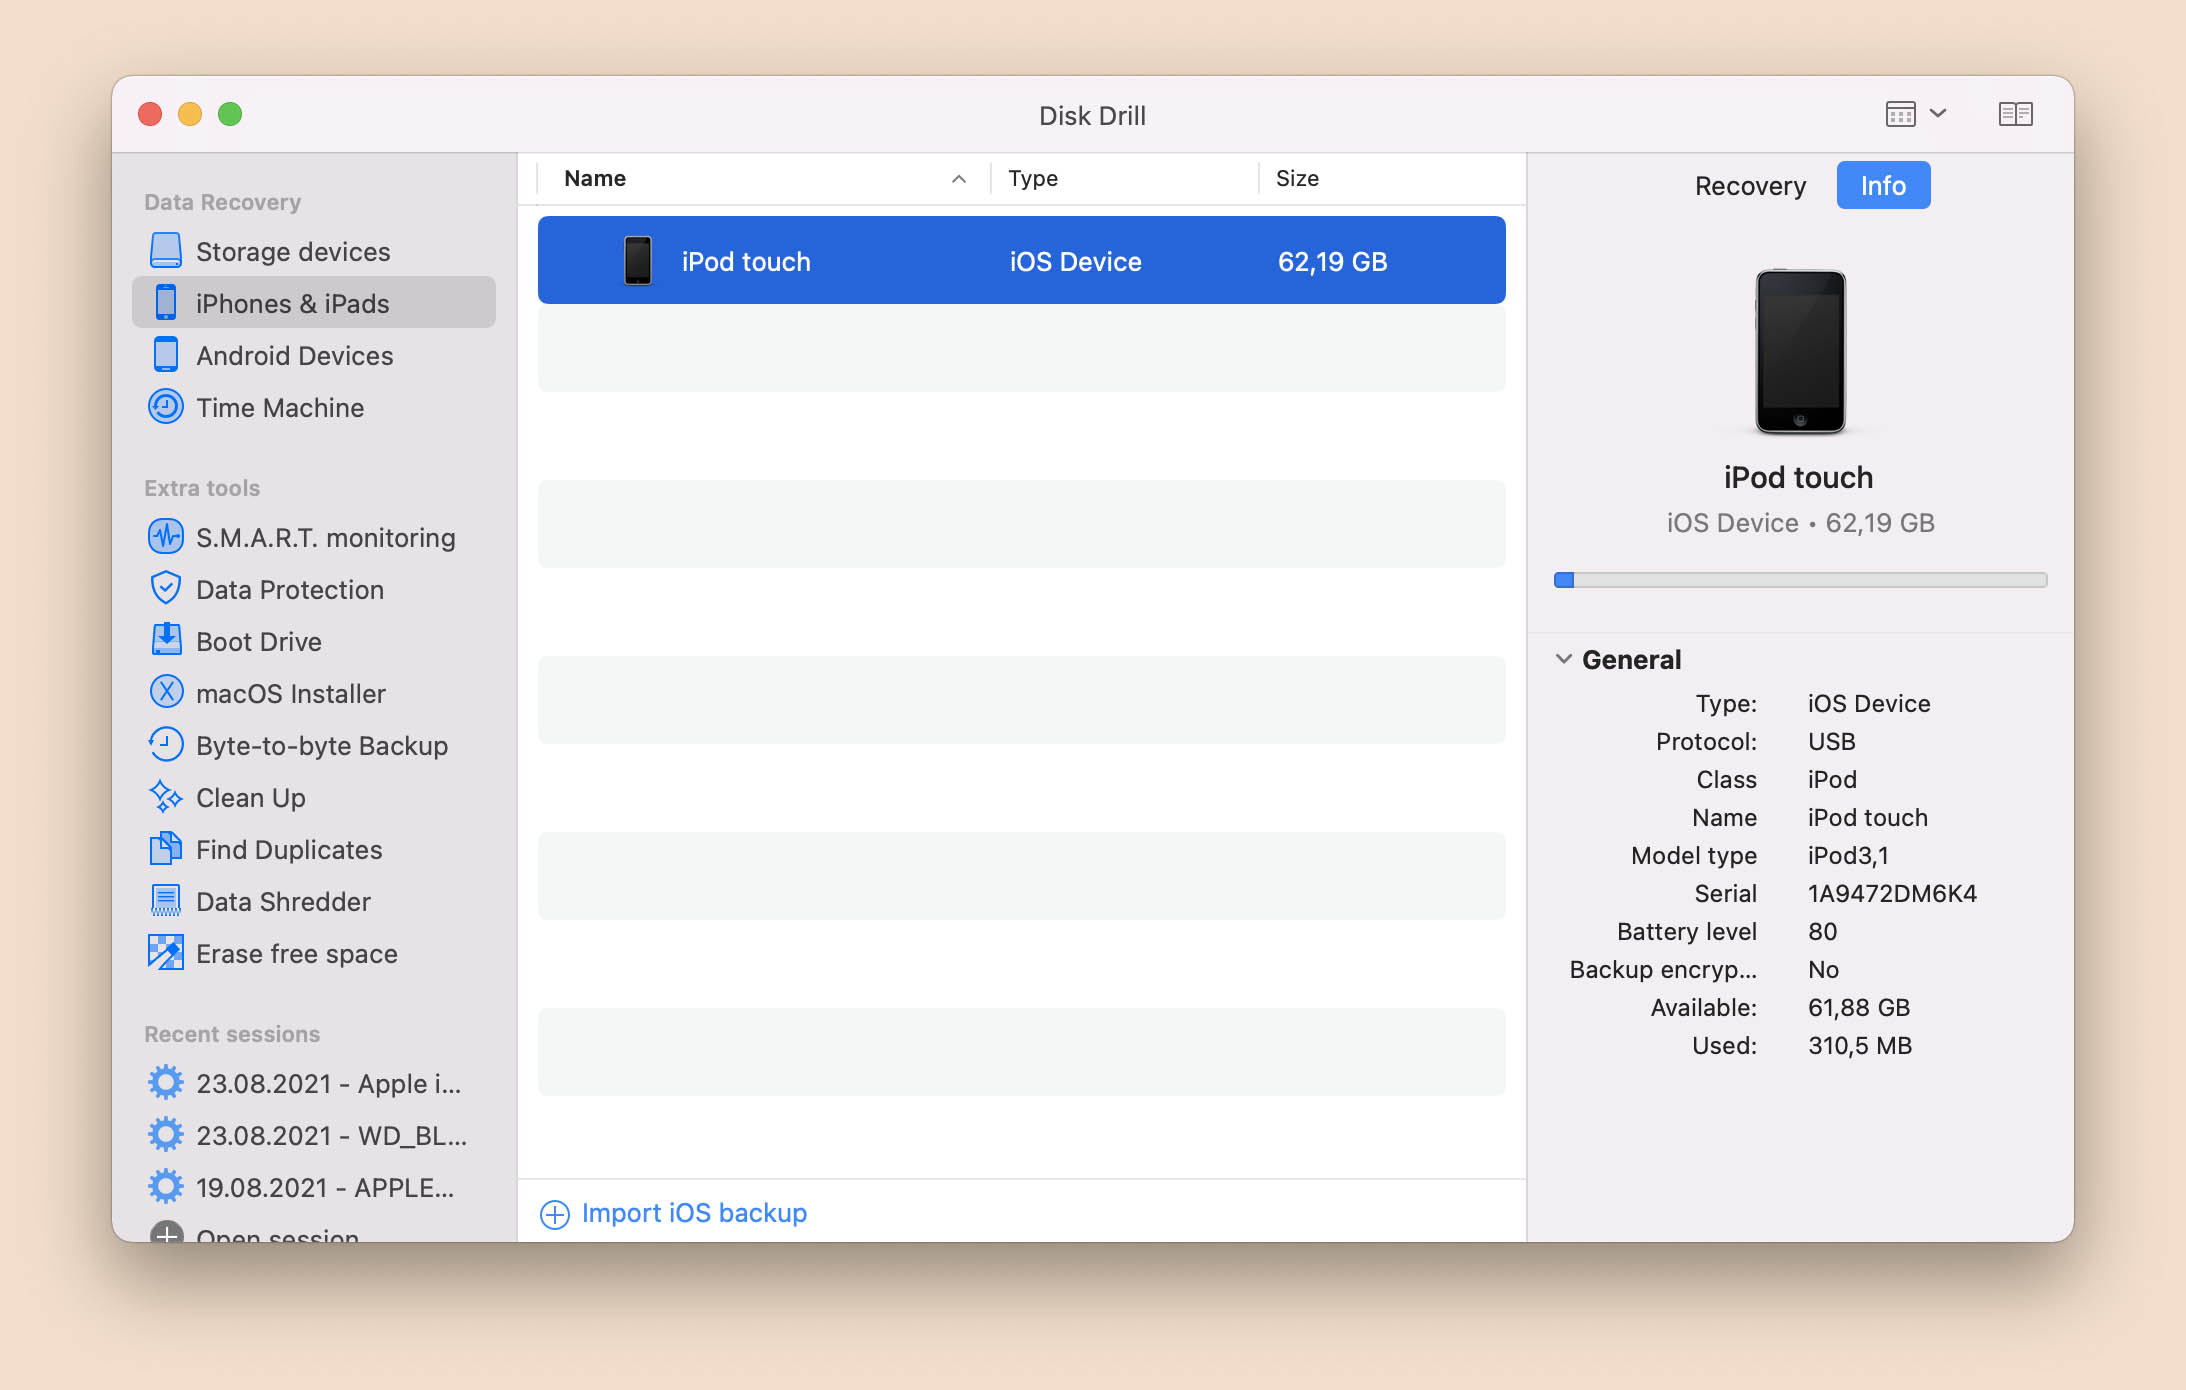Click the model type value iPod3,1
This screenshot has width=2186, height=1390.
click(1848, 855)
